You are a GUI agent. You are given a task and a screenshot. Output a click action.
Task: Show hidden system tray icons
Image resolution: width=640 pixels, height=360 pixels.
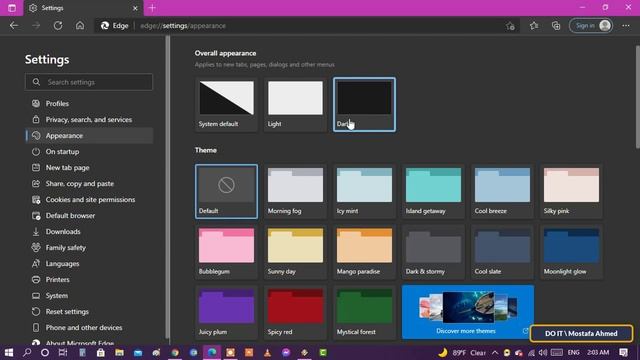(495, 352)
